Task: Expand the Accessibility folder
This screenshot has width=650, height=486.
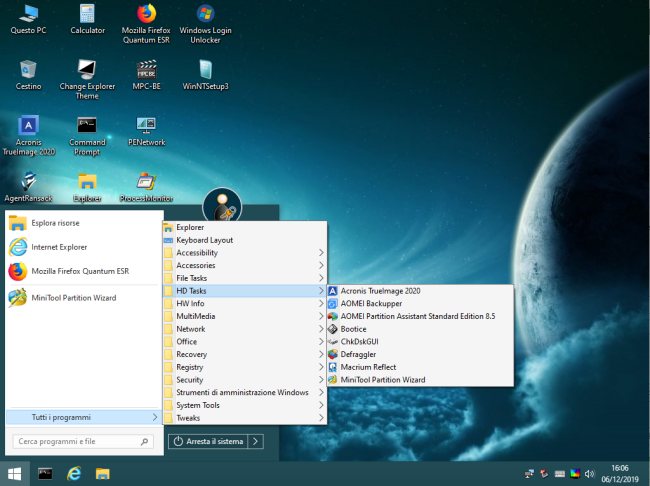Action: tap(245, 253)
